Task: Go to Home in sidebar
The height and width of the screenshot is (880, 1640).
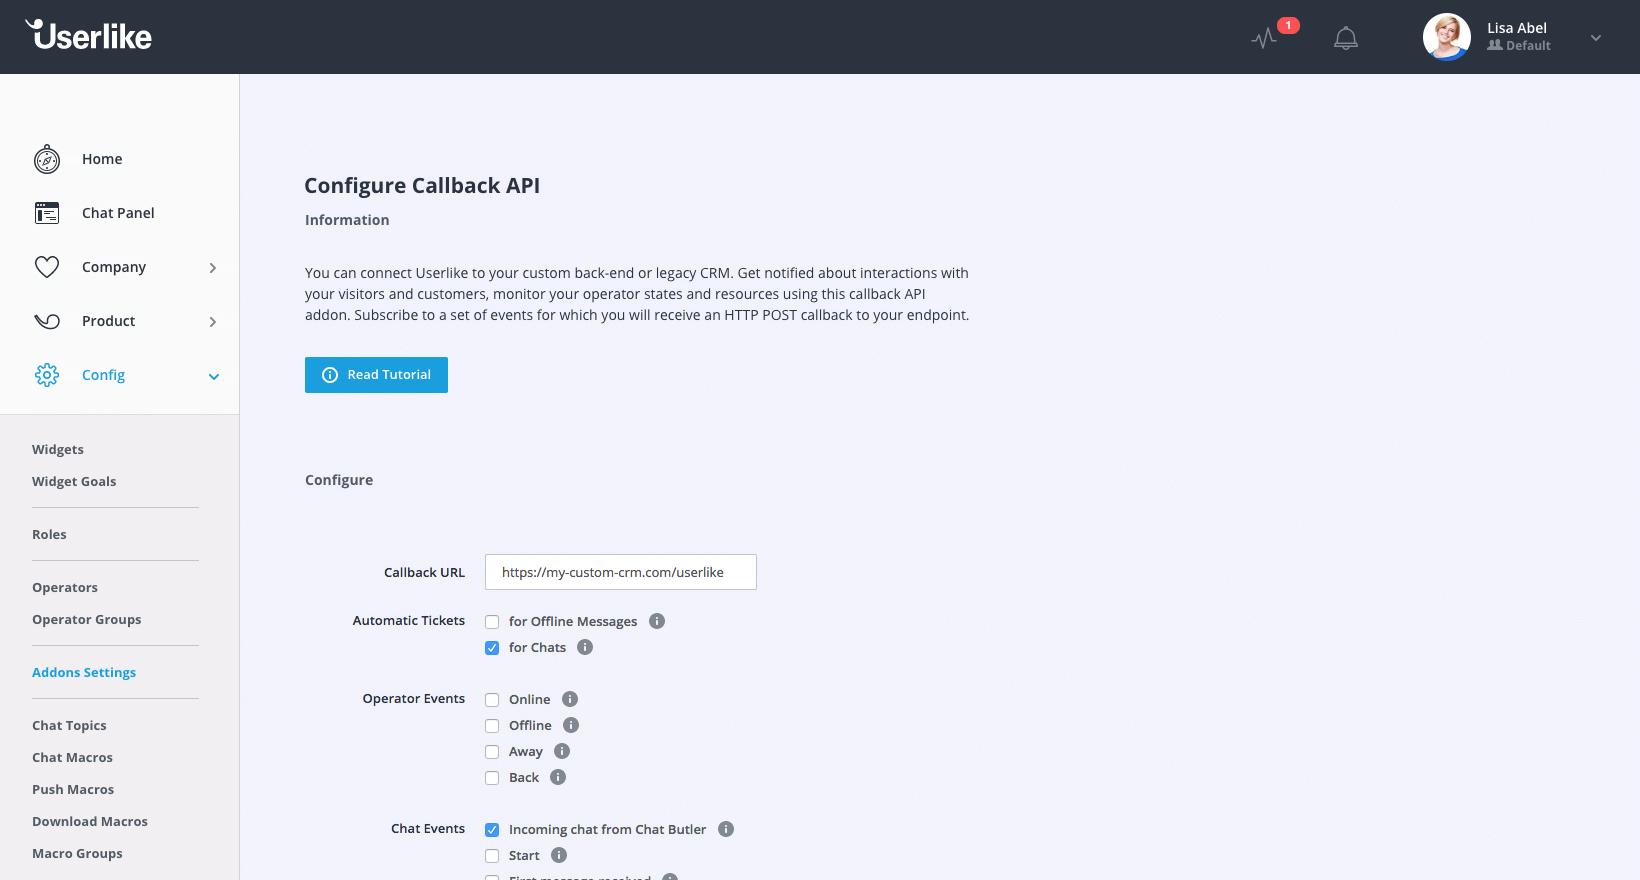Action: pos(102,159)
